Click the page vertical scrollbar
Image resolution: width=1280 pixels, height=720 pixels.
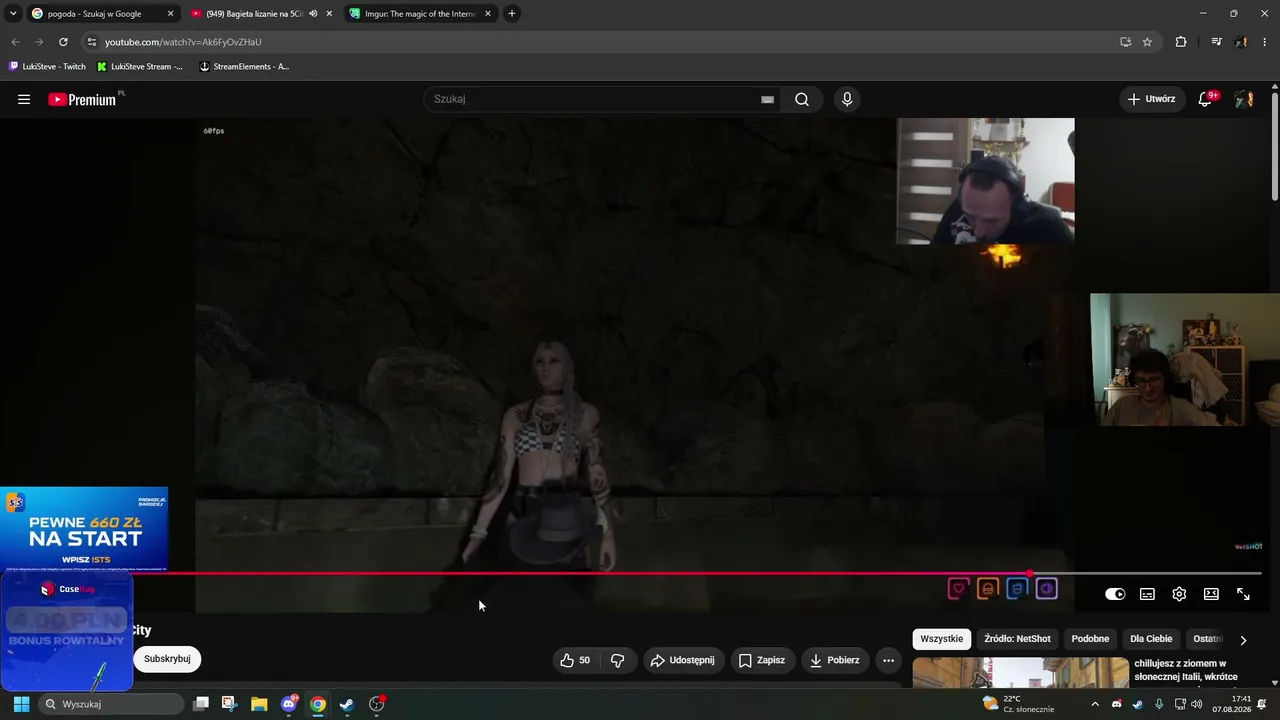[1274, 145]
